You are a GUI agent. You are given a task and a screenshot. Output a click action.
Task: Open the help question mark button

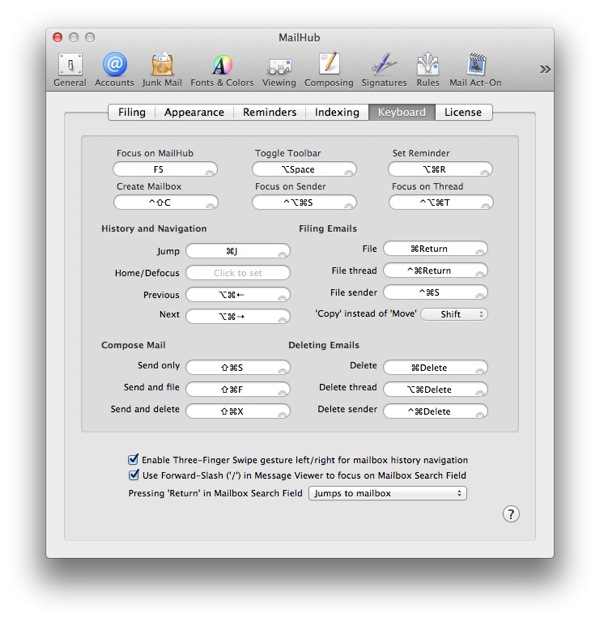coord(511,514)
